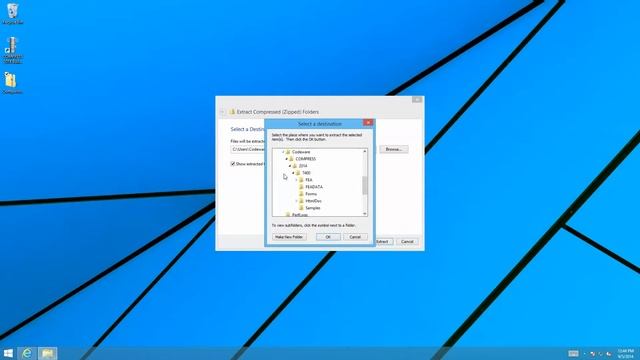This screenshot has width=640, height=360.
Task: Expand the FEA folder node
Action: pyautogui.click(x=296, y=180)
